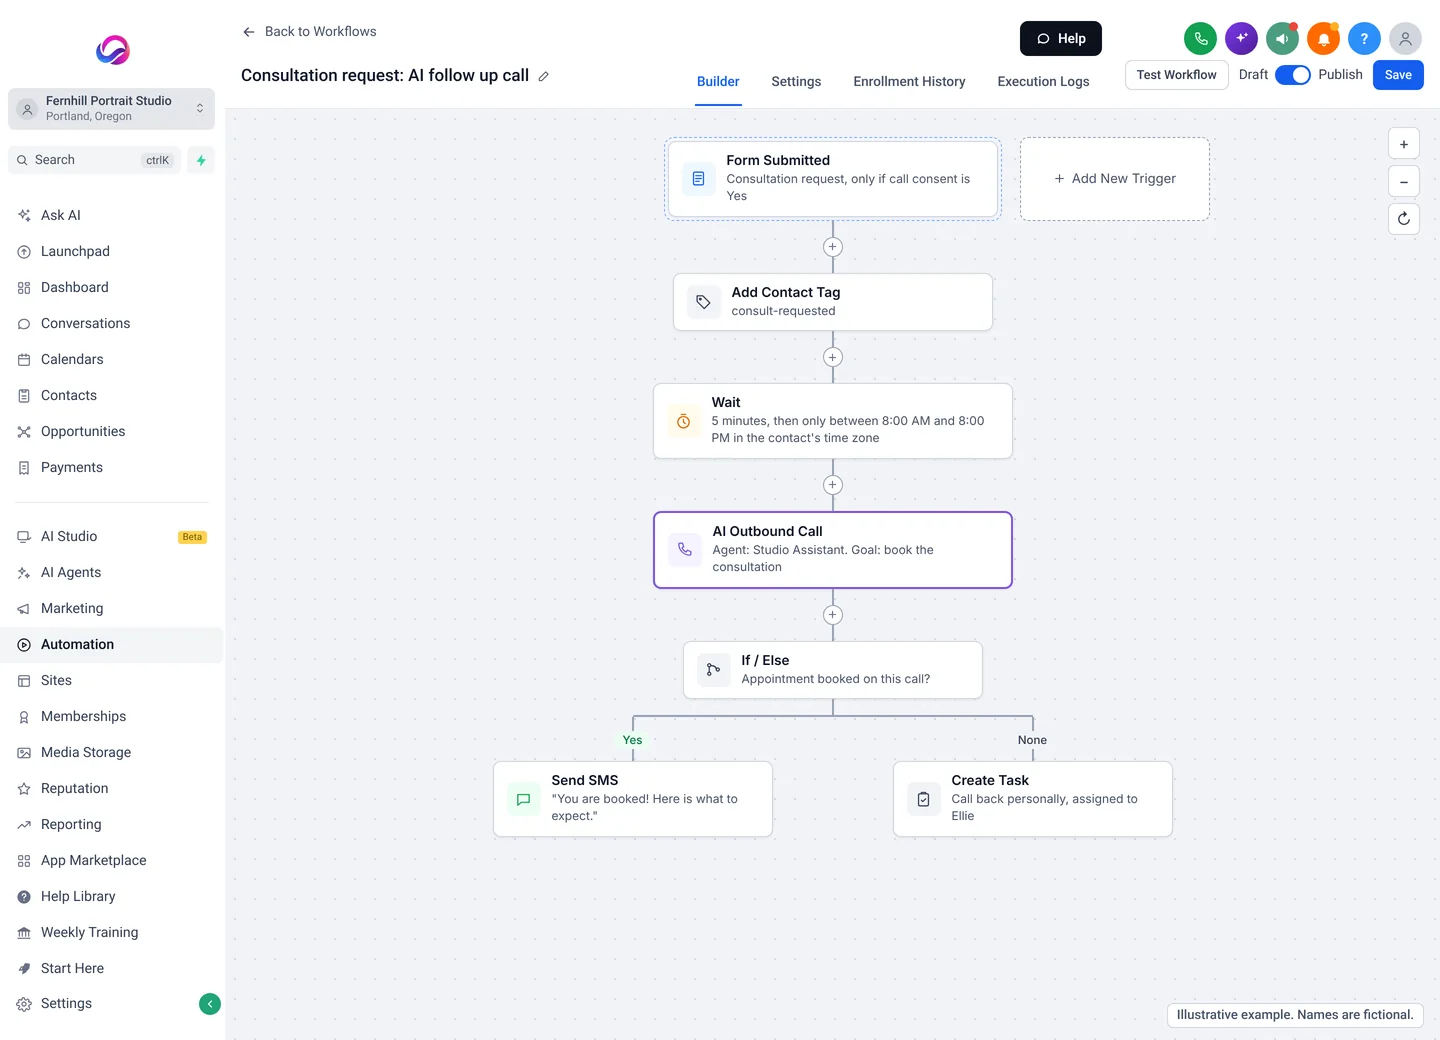Open the user profile avatar

[x=1405, y=39]
